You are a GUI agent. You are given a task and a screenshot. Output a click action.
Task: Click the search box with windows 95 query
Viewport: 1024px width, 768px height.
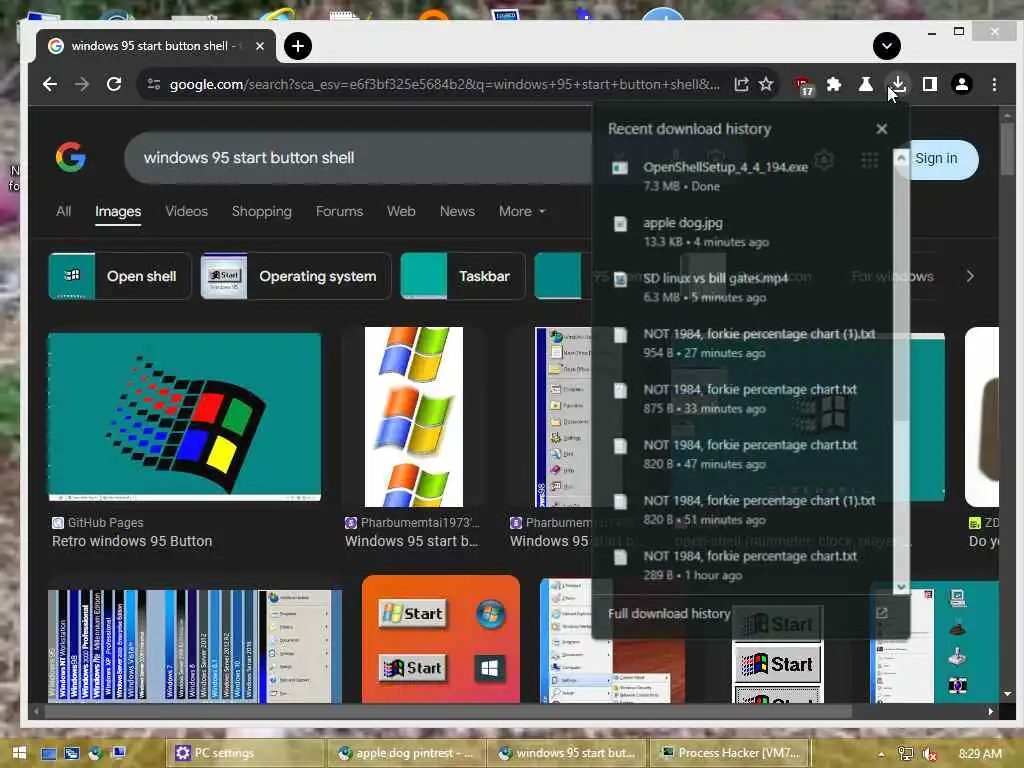(x=356, y=158)
